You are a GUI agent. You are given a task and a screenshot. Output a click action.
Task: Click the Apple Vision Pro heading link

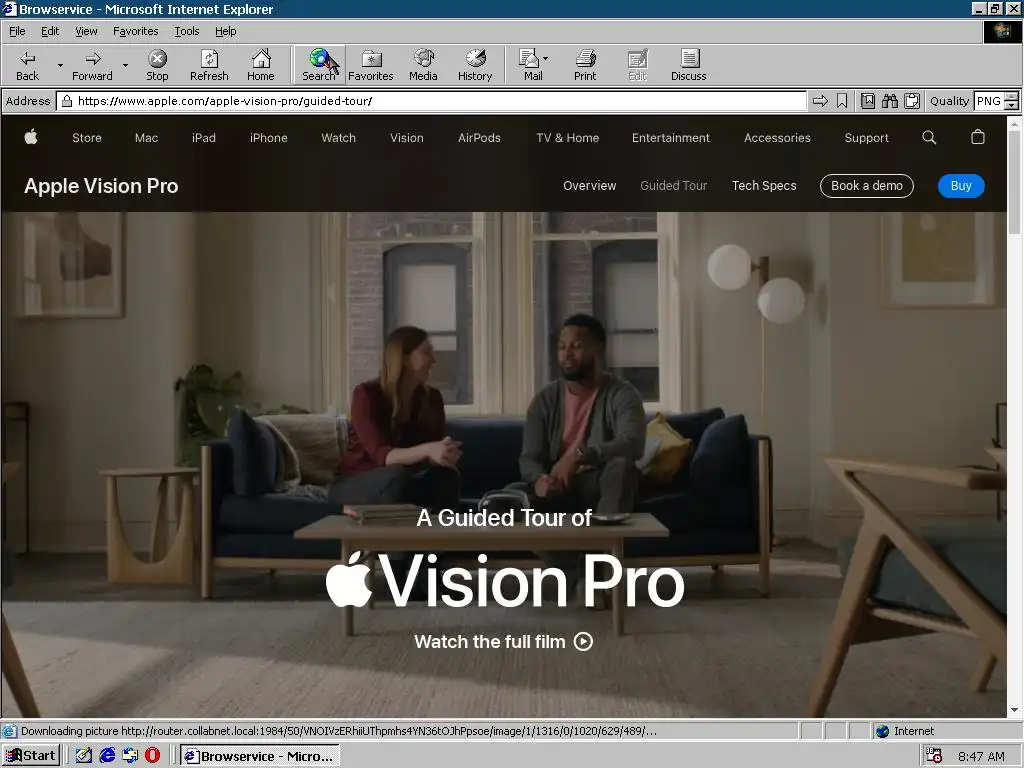coord(101,186)
